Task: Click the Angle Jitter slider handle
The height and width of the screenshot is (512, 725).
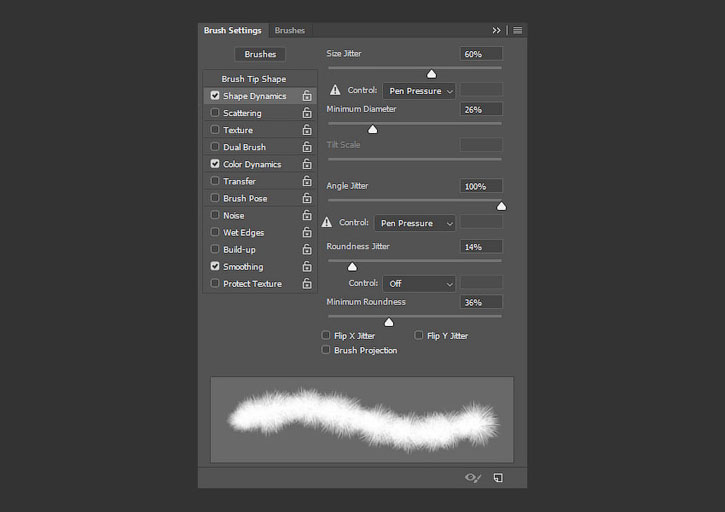Action: pos(501,206)
